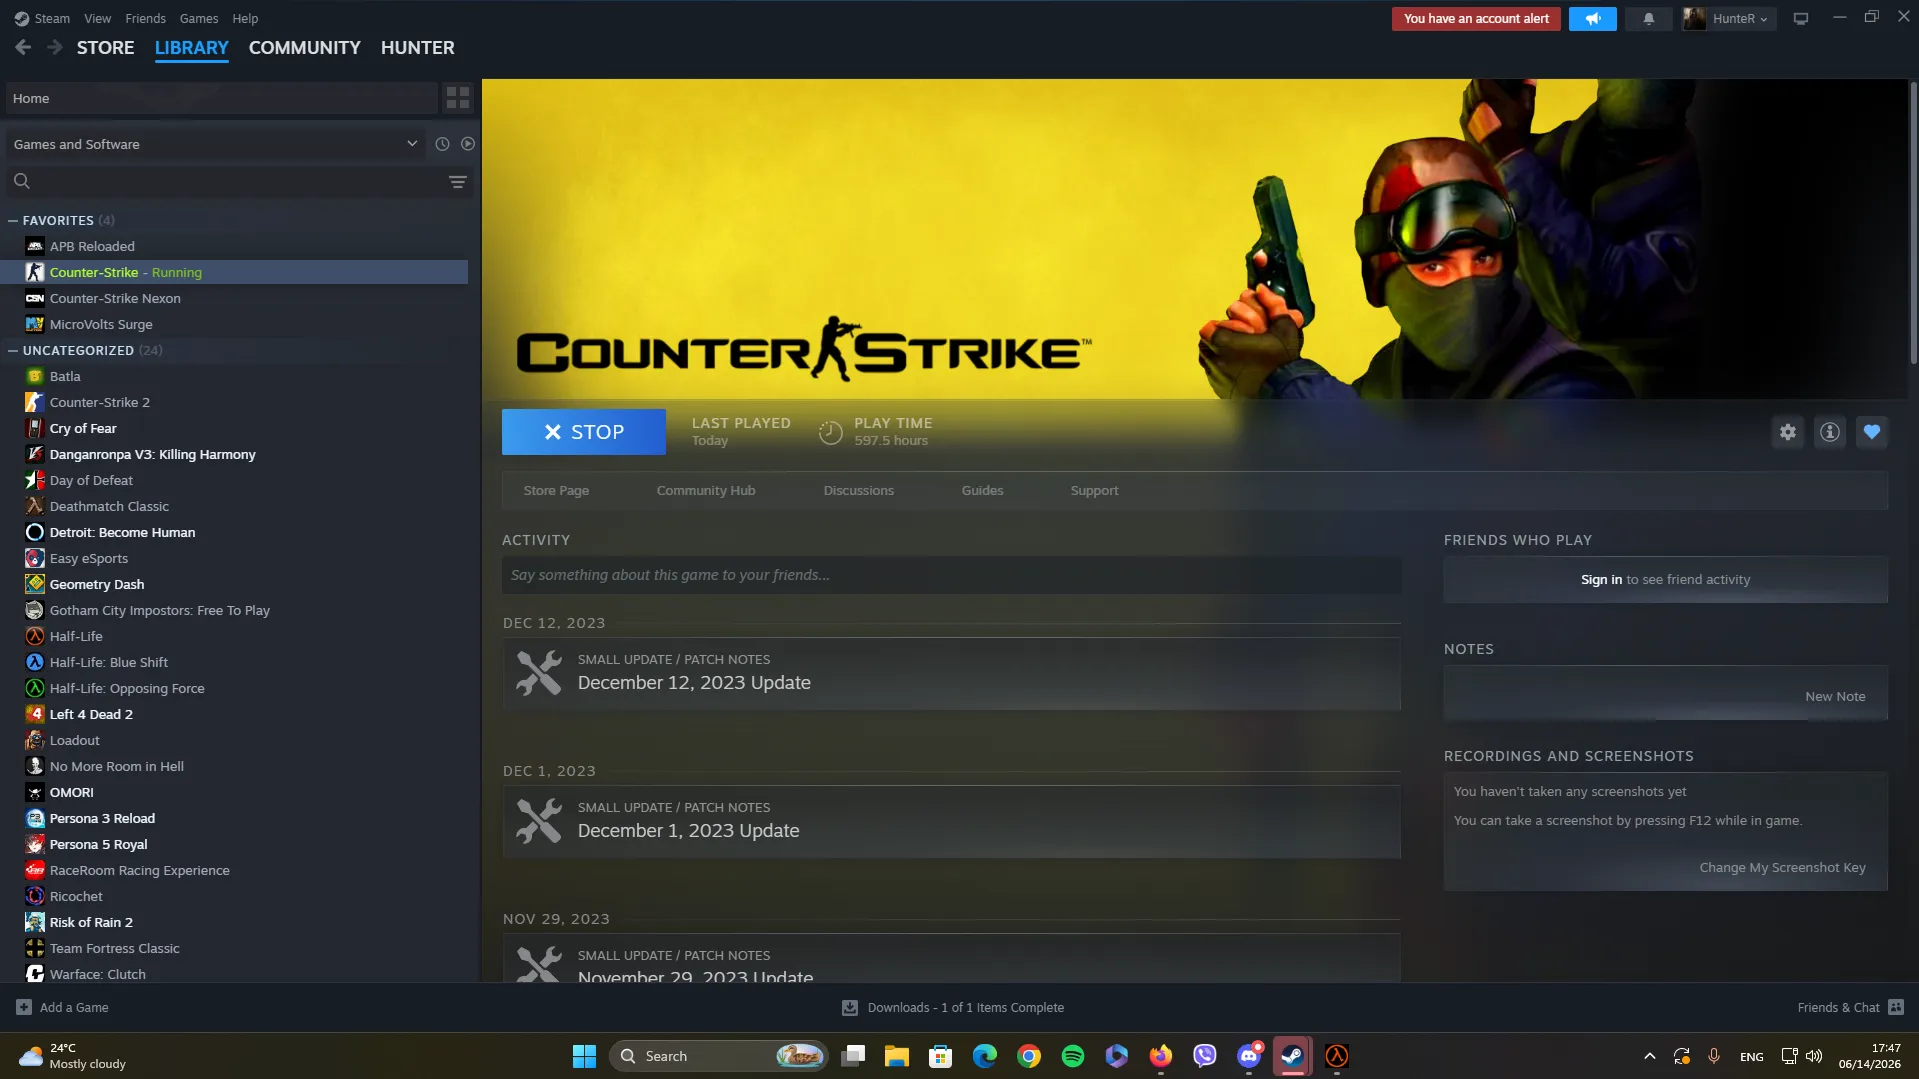Open the collections grid view icon
Screen dimensions: 1919x1079
pos(458,98)
